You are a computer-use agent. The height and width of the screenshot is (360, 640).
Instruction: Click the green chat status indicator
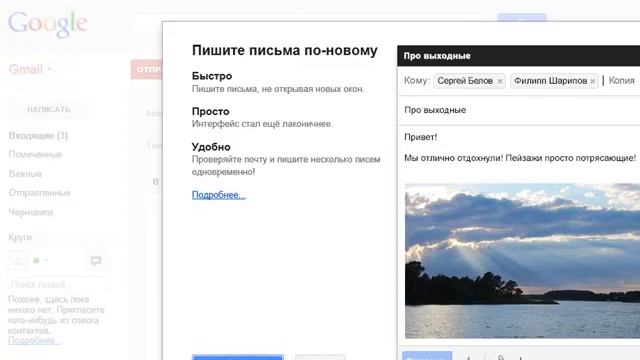tap(36, 260)
